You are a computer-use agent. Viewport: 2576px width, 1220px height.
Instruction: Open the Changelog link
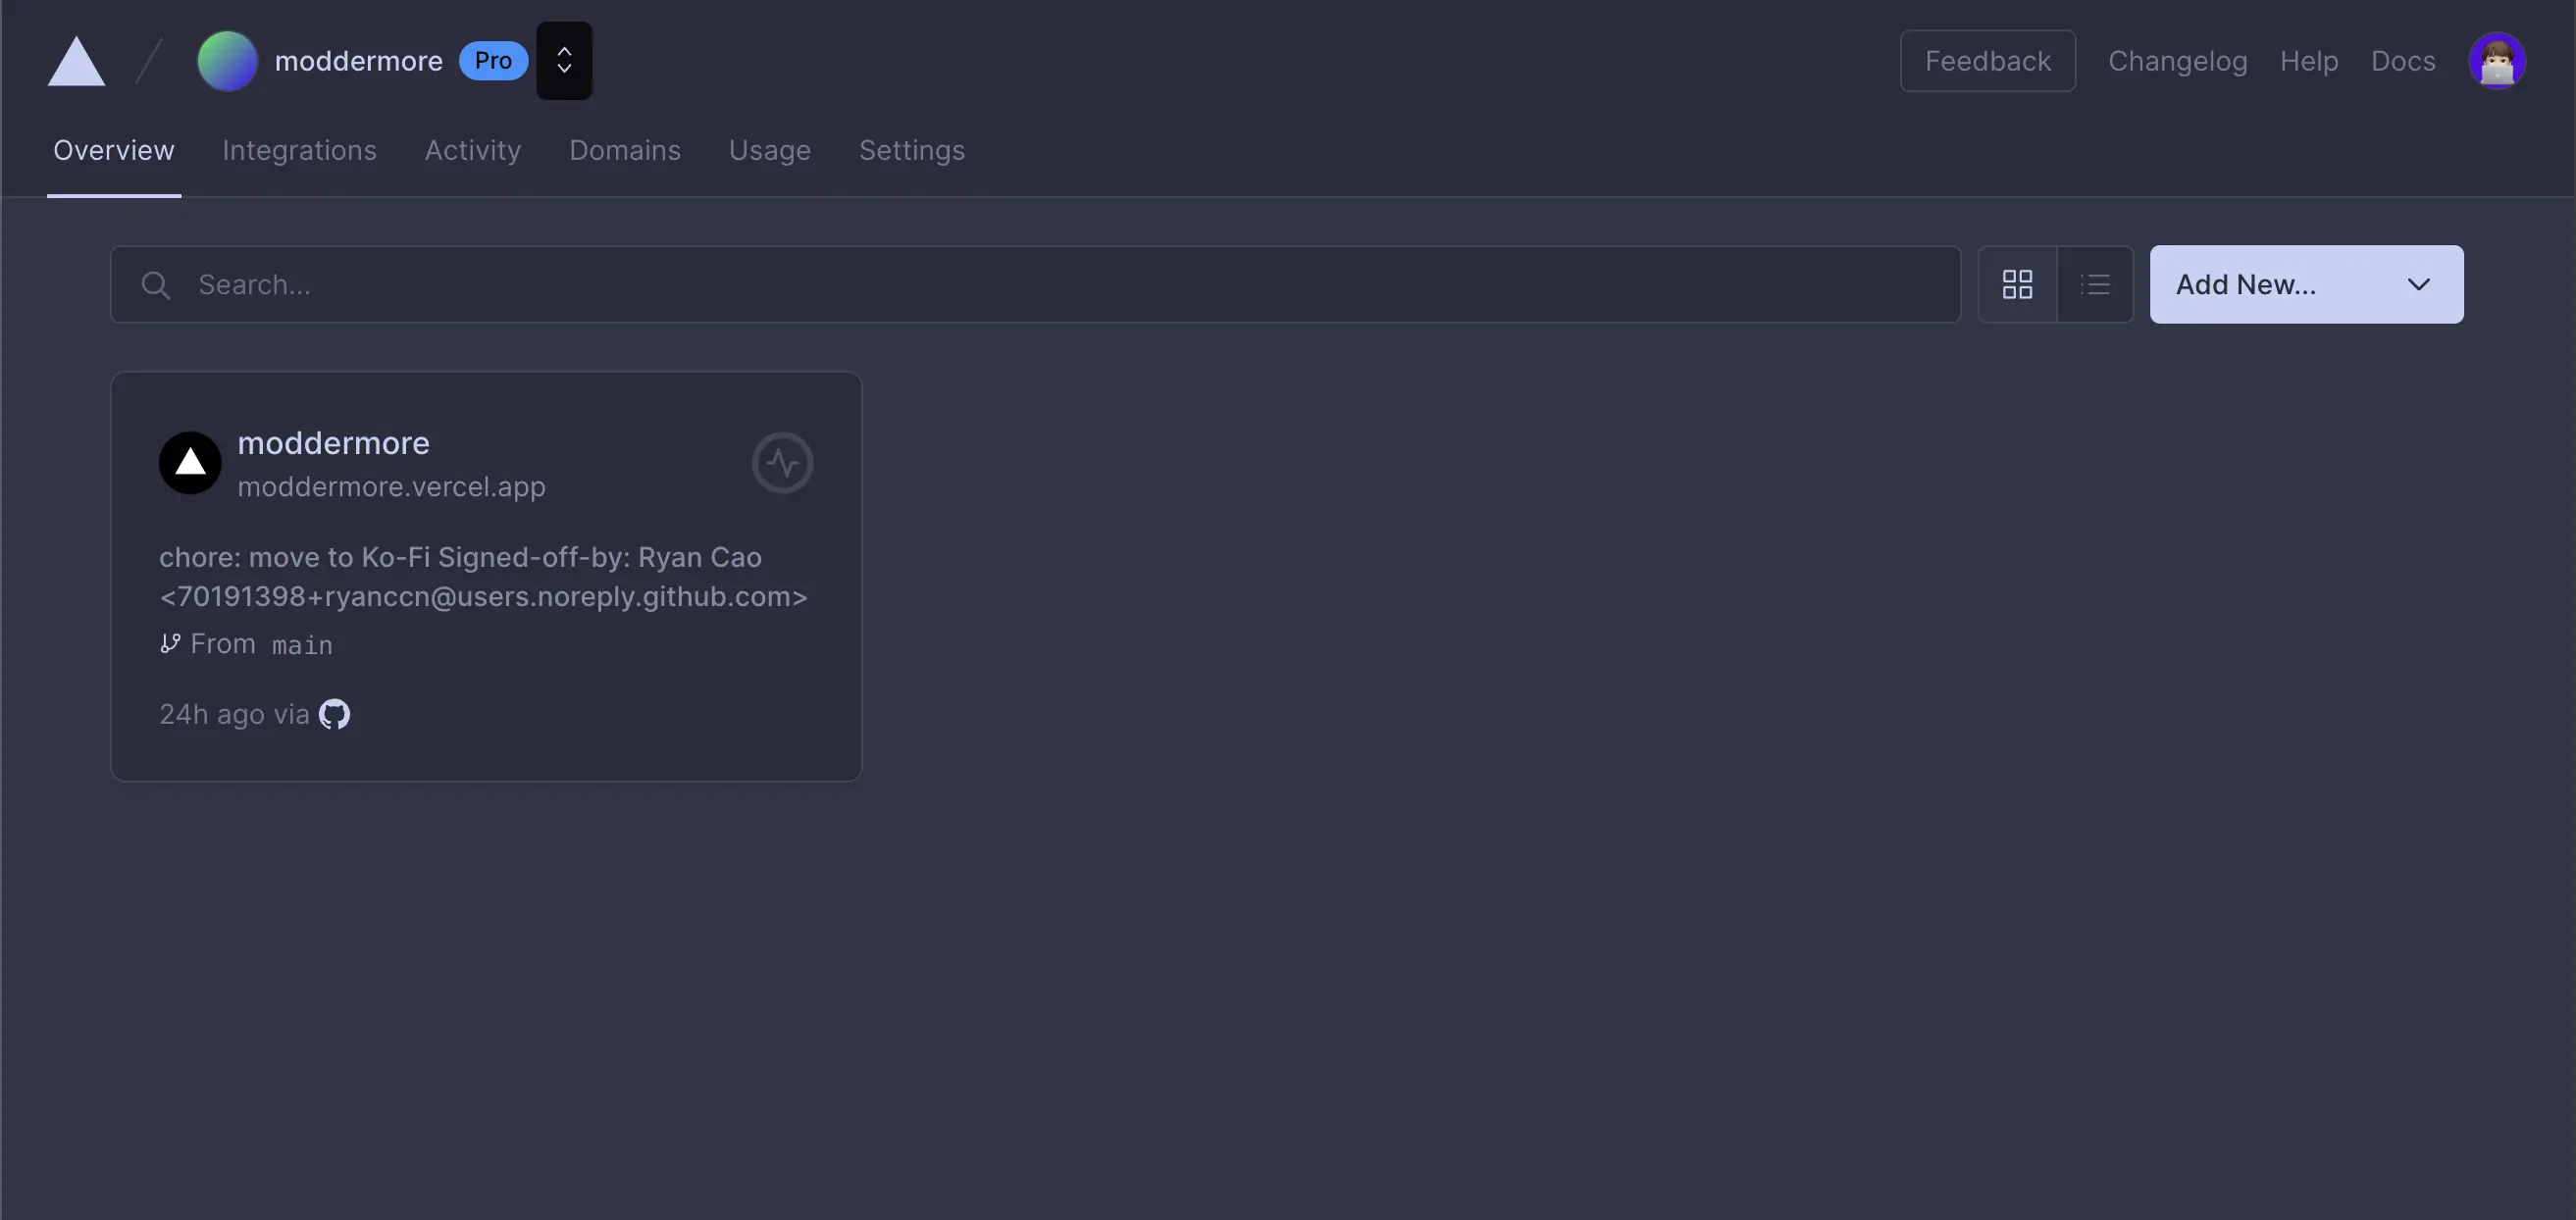2177,61
